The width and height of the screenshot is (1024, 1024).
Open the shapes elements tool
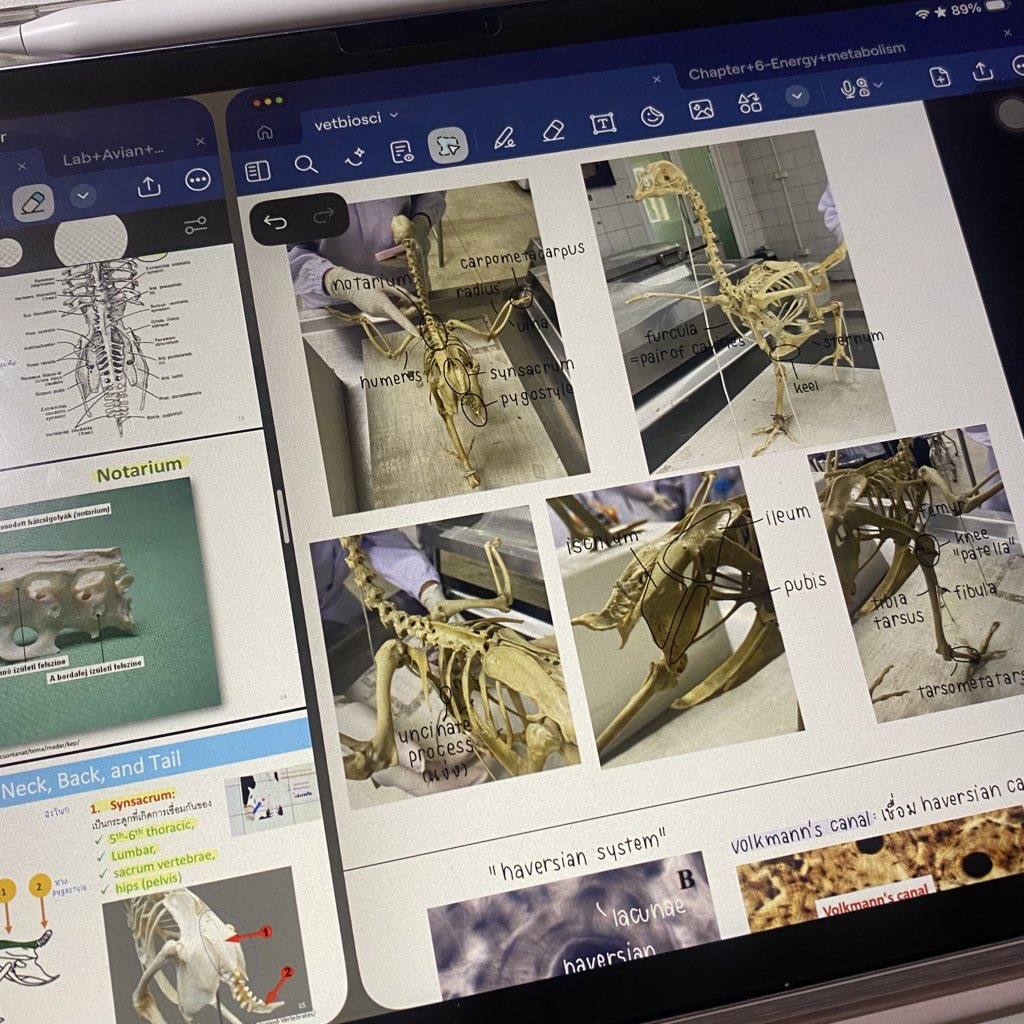click(x=749, y=103)
